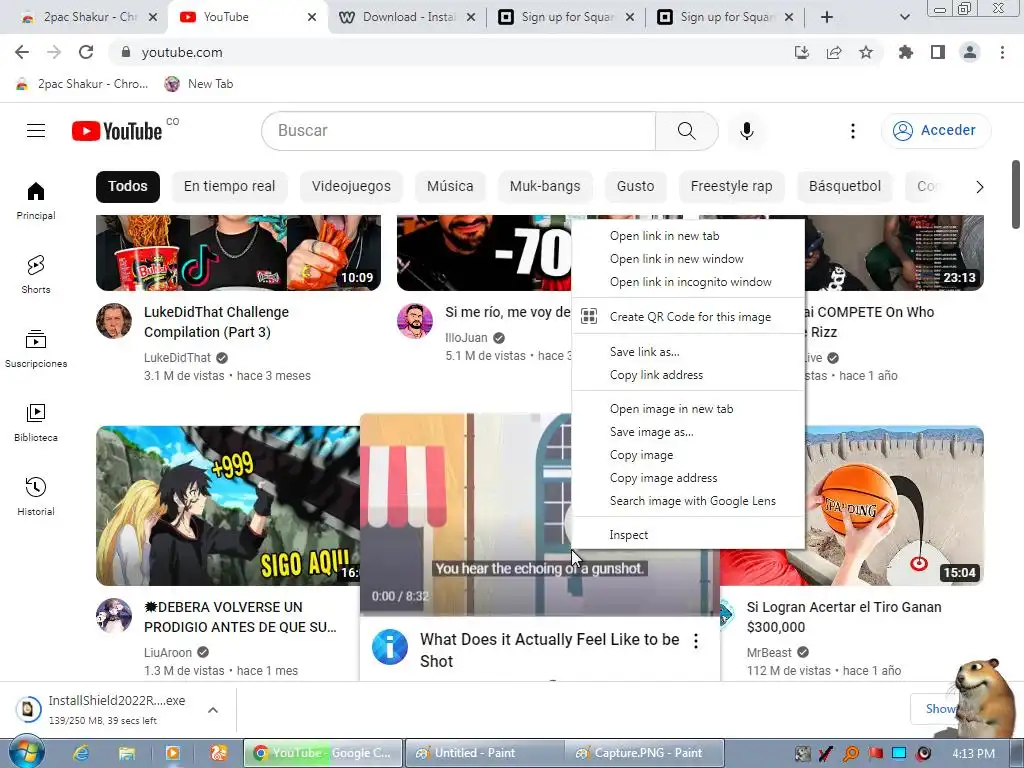Image resolution: width=1024 pixels, height=768 pixels.
Task: Open Suscripciones in the sidebar
Action: (x=36, y=349)
